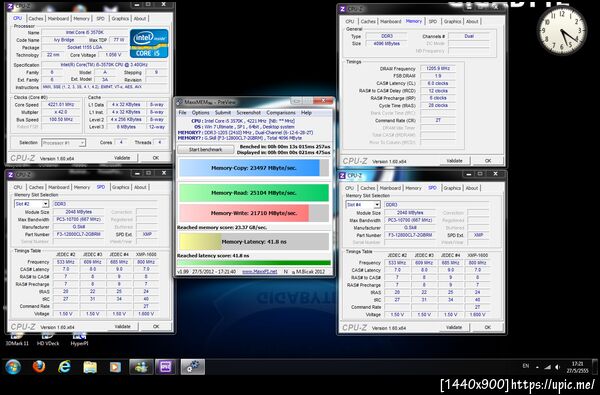Image resolution: width=600 pixels, height=395 pixels.
Task: Switch to About tab in Slot #2 window
Action: pos(140,187)
